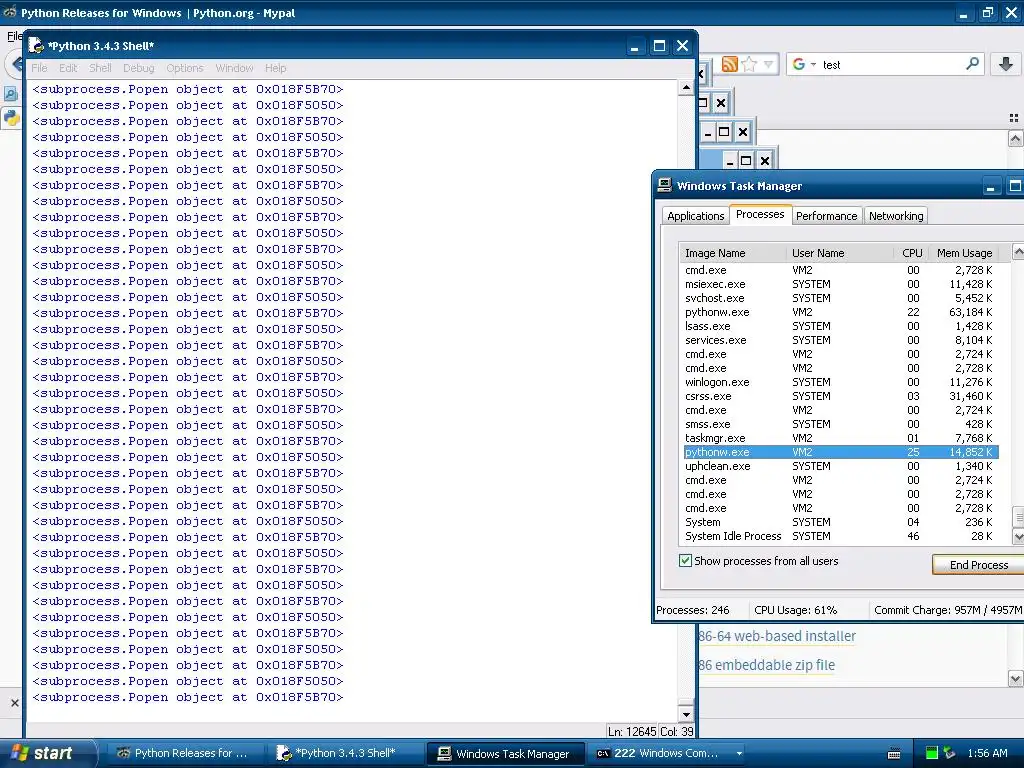Viewport: 1024px width, 768px height.
Task: Select the System Idle Process row
Action: 840,536
